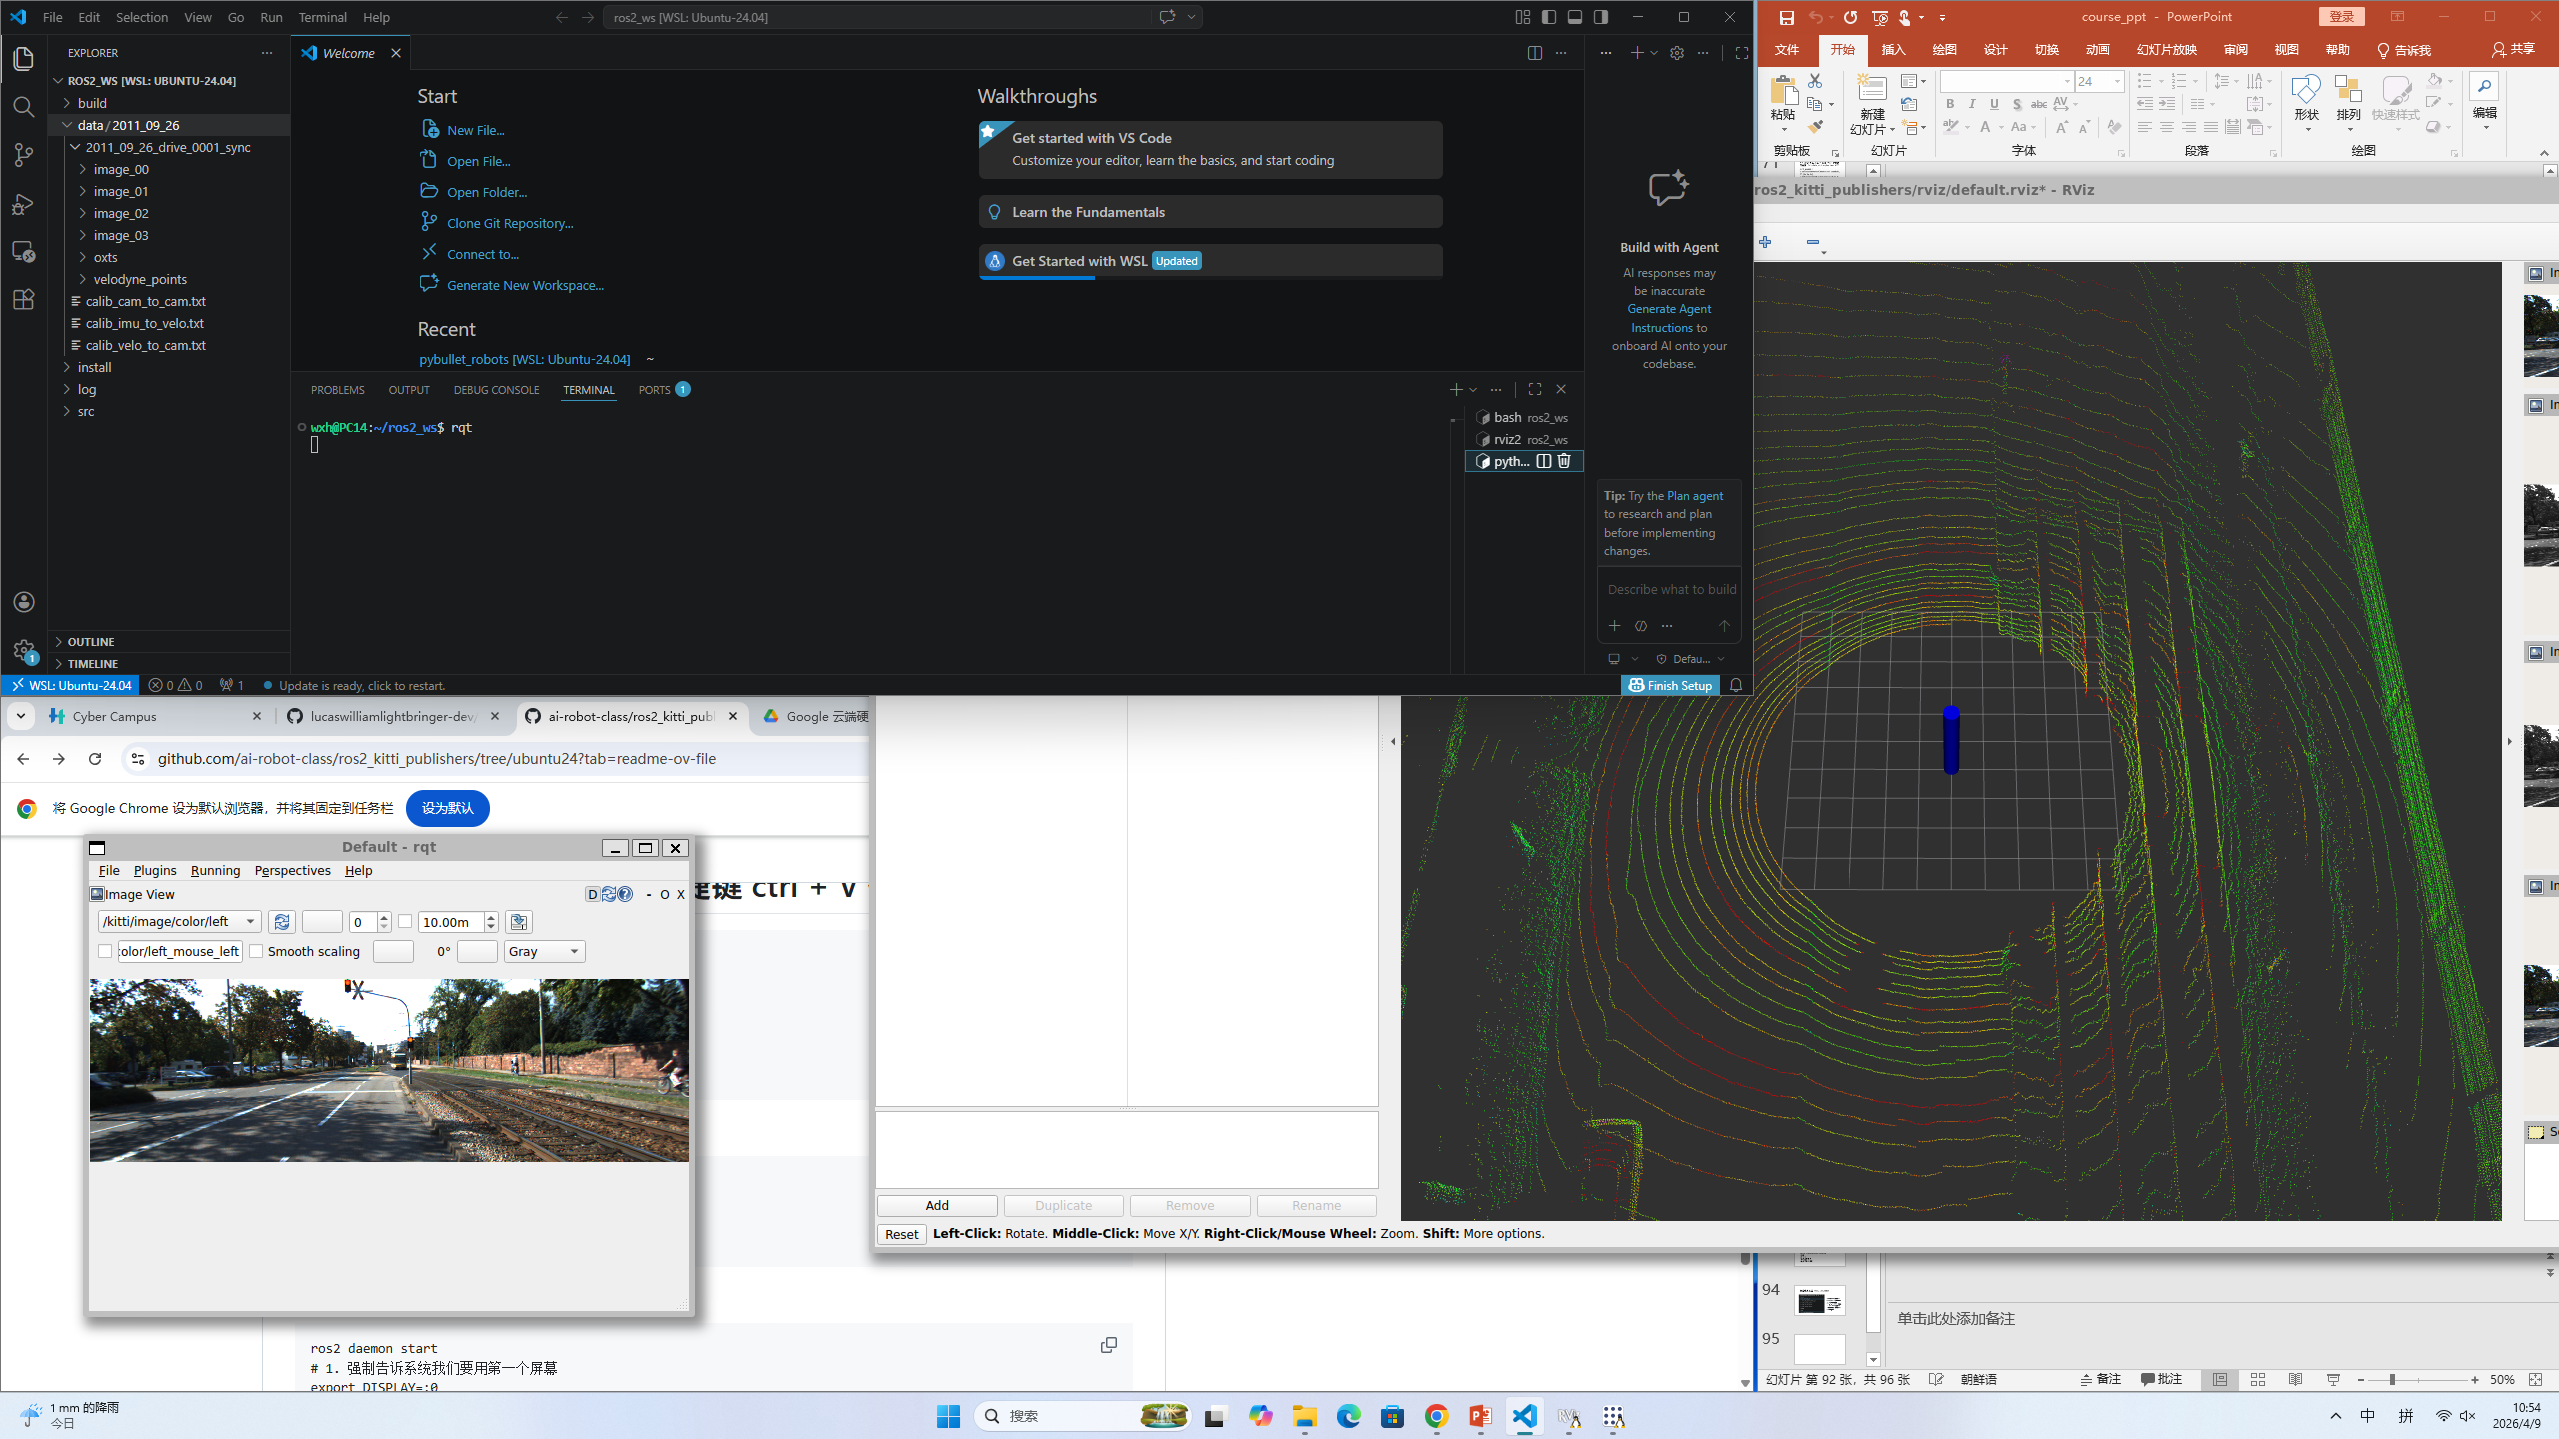Toggle the Smooth scaling checkbox in rqt

[256, 951]
